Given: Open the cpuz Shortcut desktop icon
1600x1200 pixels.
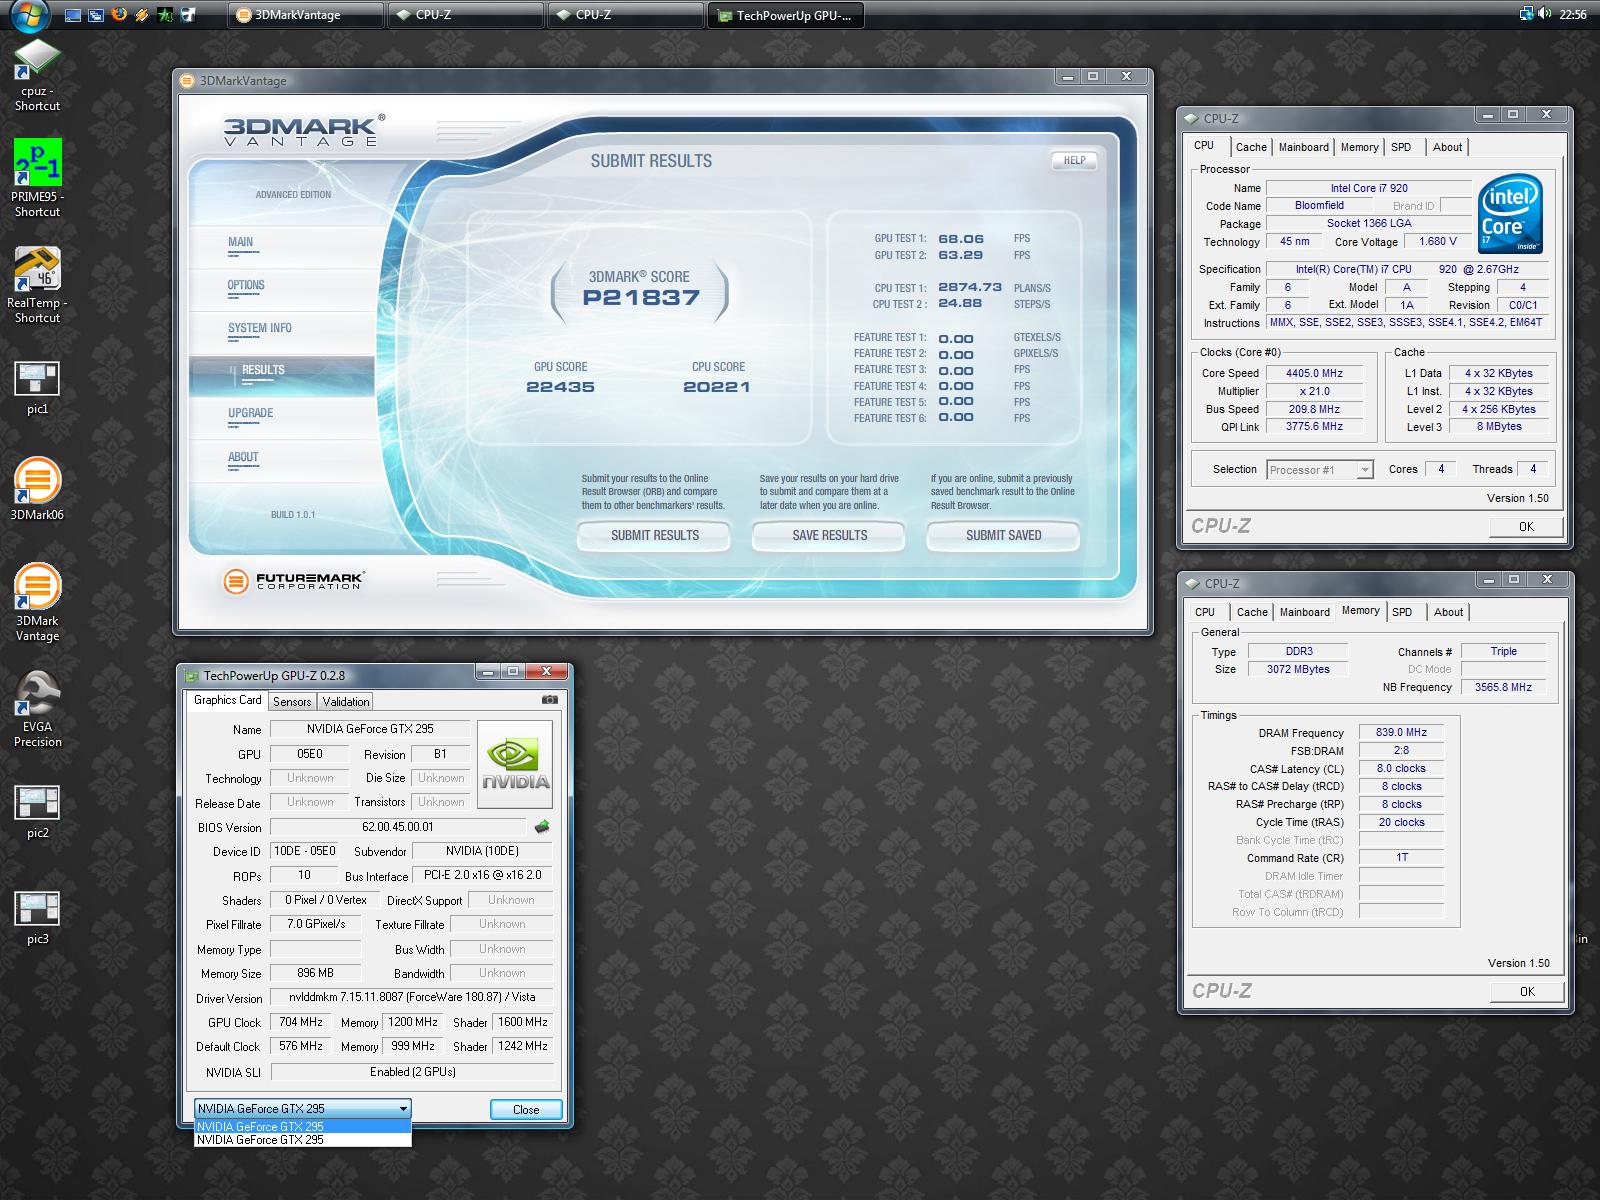Looking at the screenshot, I should [37, 75].
